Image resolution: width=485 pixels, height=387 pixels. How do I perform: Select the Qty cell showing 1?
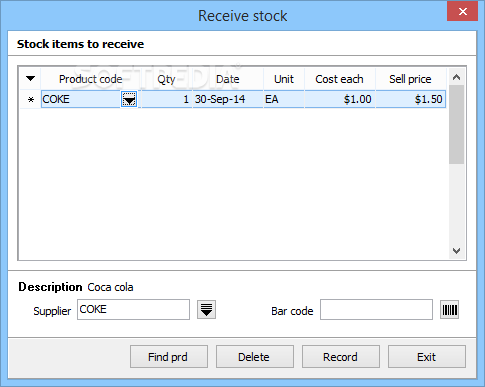tap(166, 99)
